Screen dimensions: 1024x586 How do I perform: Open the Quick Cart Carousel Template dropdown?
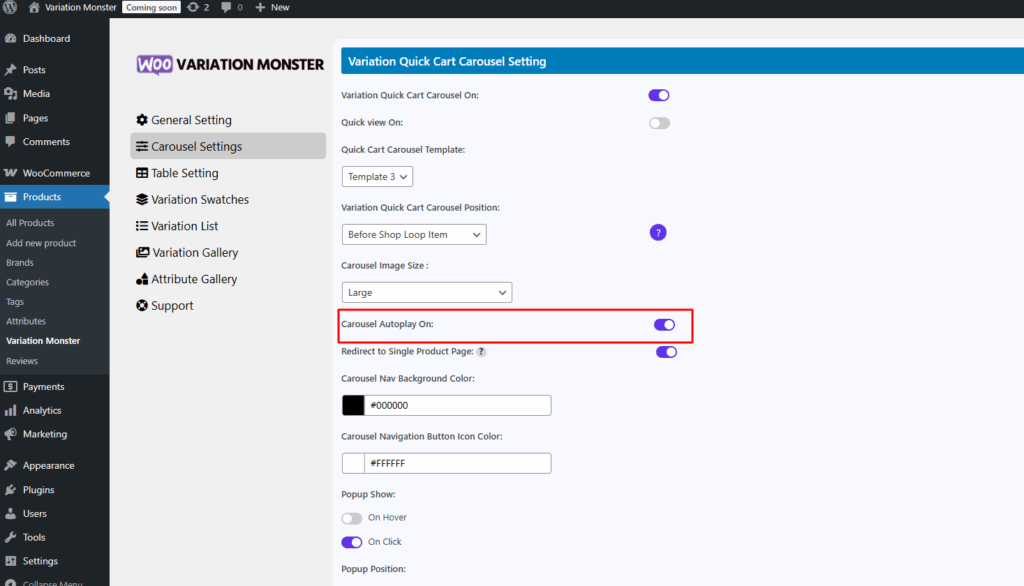[x=377, y=176]
